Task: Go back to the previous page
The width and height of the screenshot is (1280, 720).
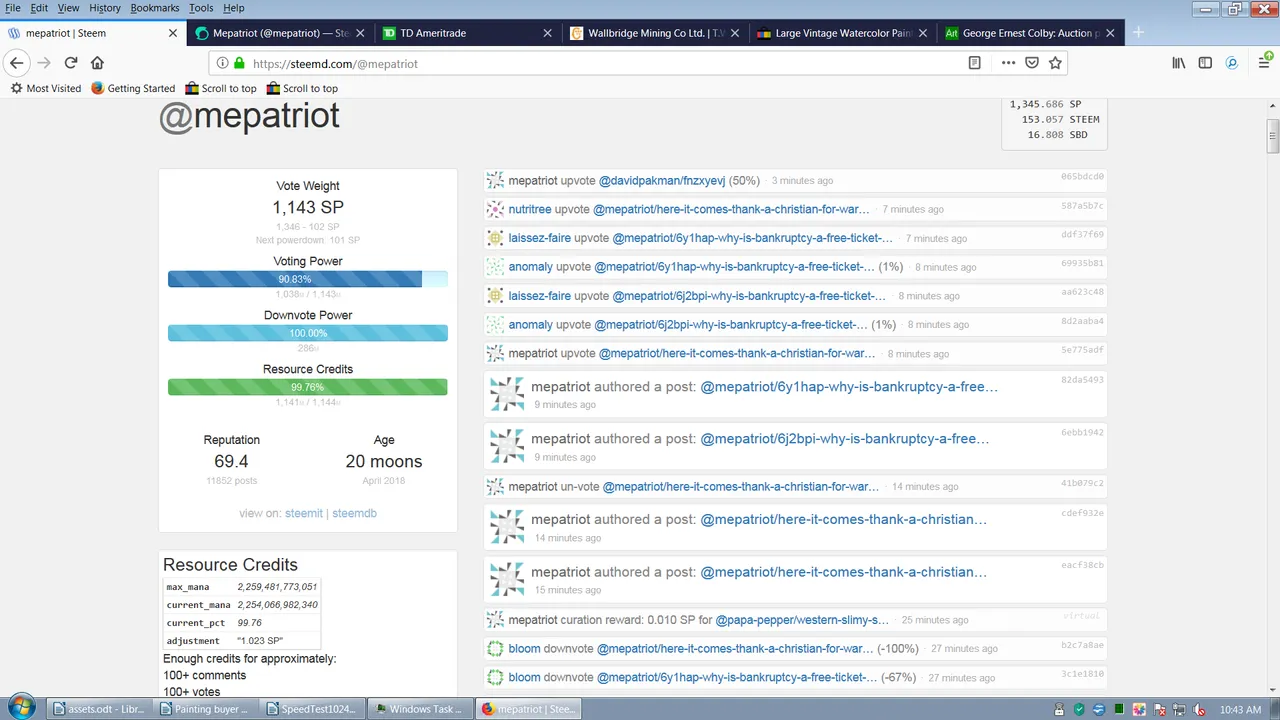Action: [x=17, y=63]
